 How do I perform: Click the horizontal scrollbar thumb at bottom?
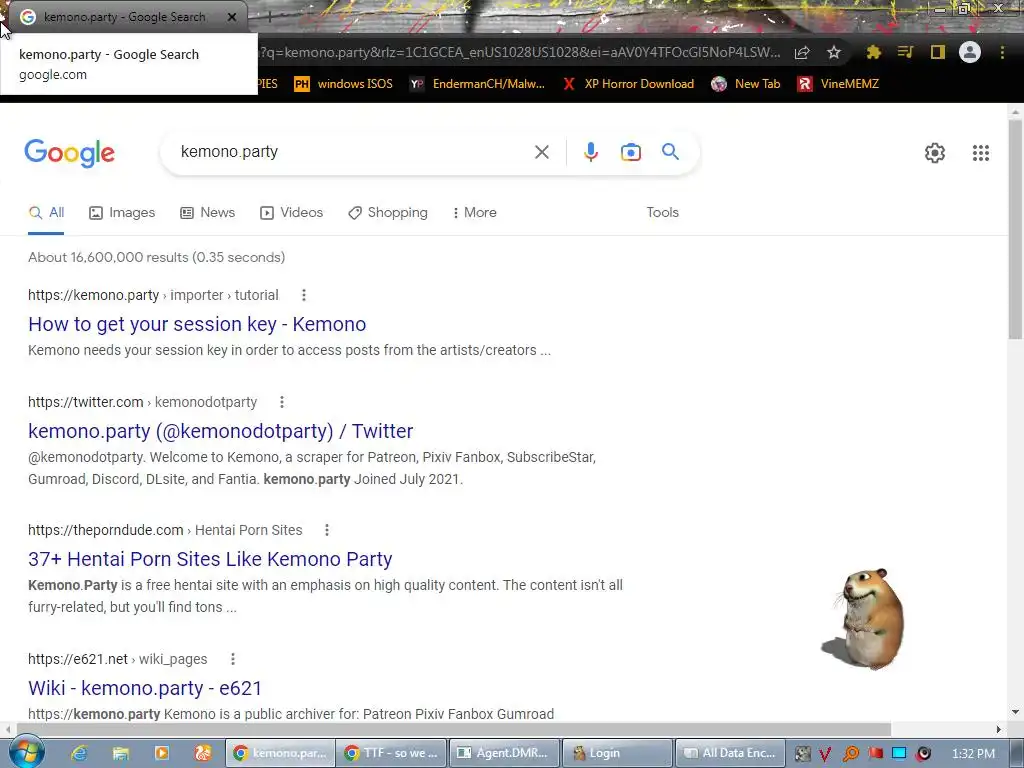[x=454, y=729]
